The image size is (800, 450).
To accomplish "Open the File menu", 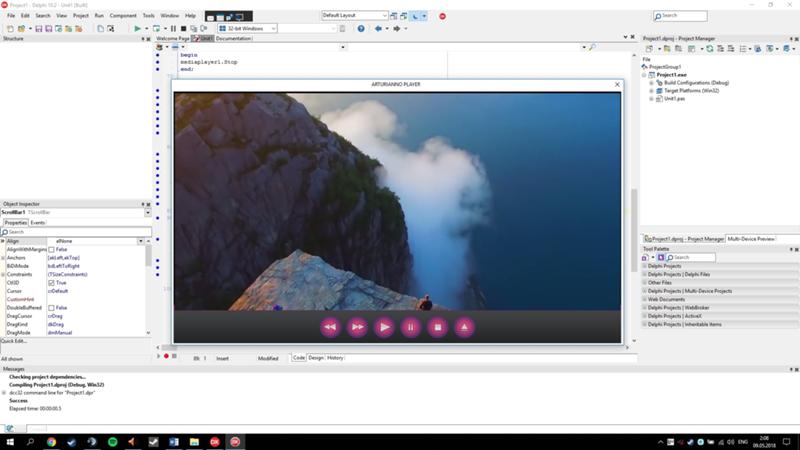I will click(x=11, y=16).
